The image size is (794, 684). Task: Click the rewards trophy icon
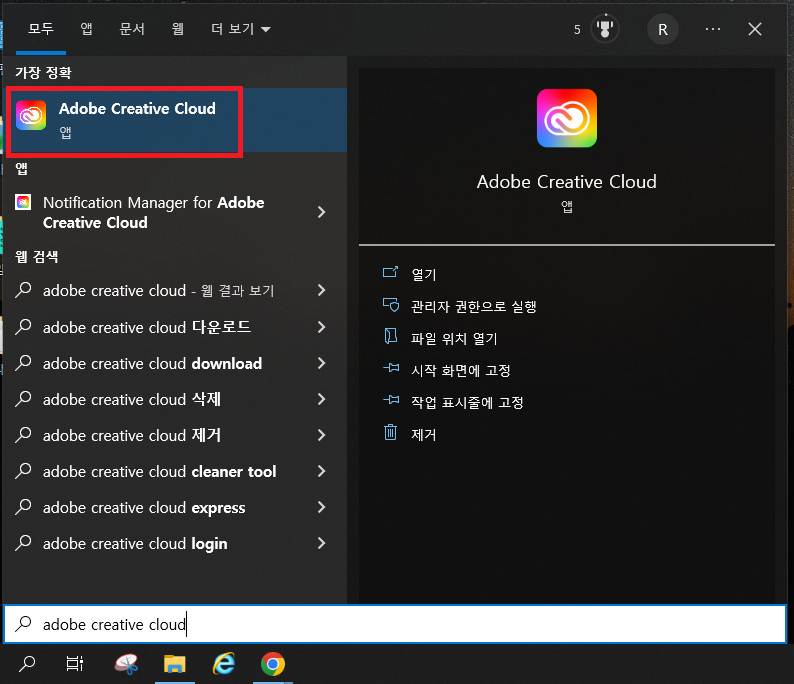(605, 29)
